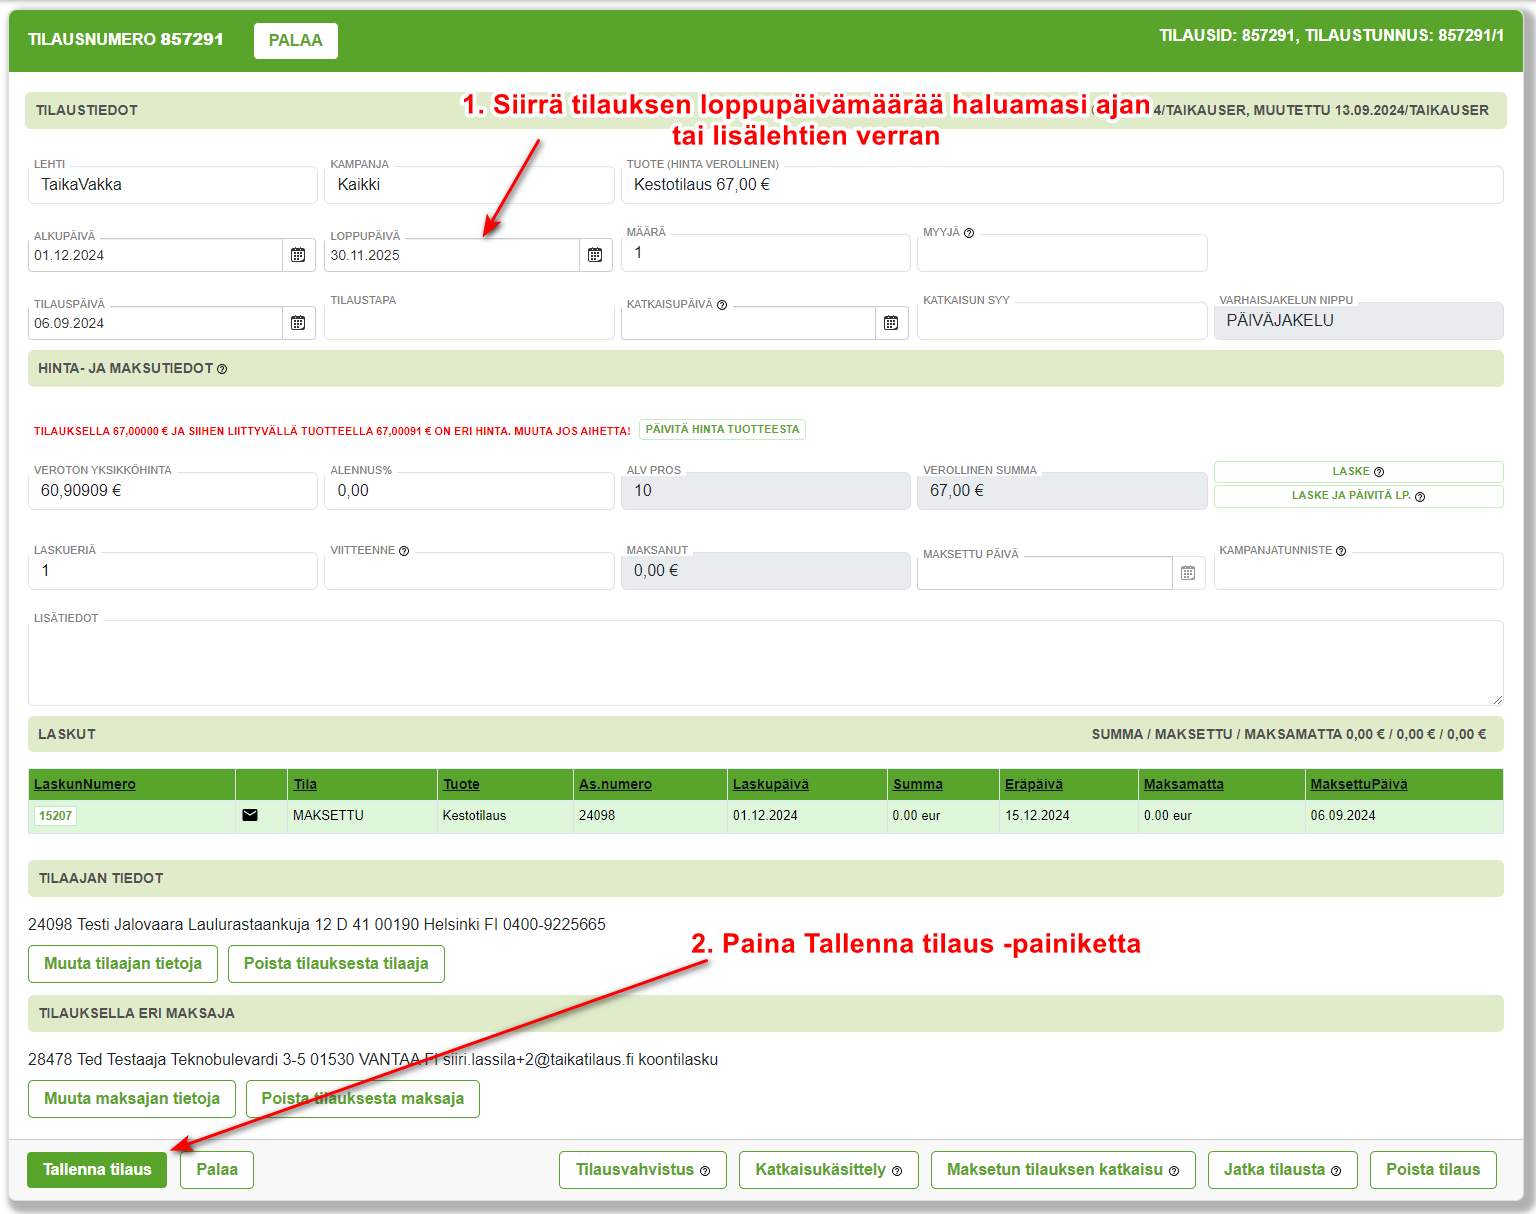Sort invoices by As.numero column
The image size is (1536, 1214).
tap(615, 784)
